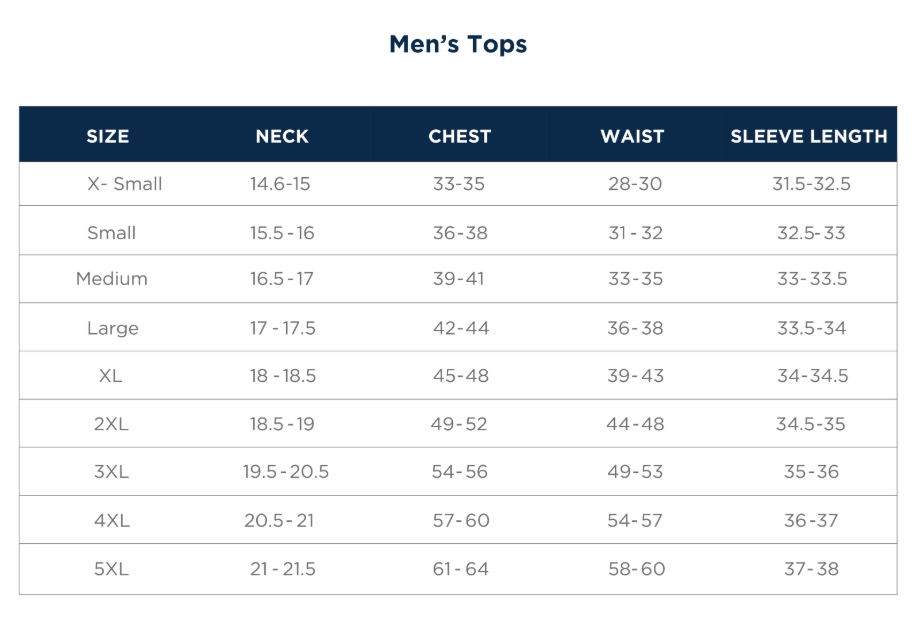Click chest value 61-64 for 5XL
The image size is (923, 636).
point(461,569)
